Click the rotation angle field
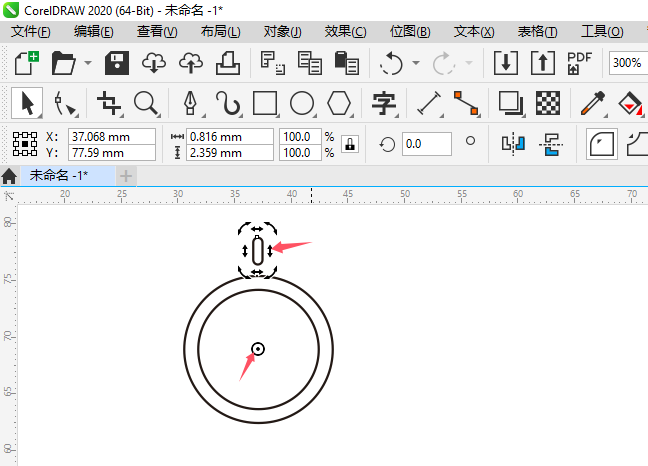 click(x=426, y=144)
